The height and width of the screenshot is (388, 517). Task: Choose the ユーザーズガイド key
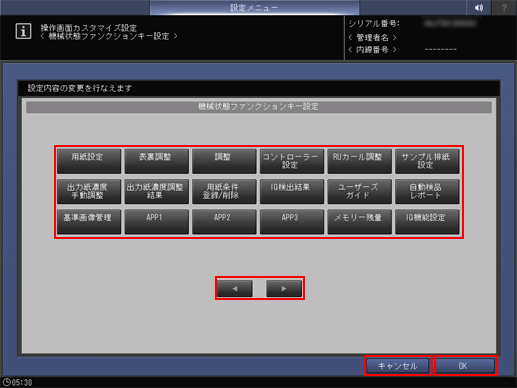point(360,191)
